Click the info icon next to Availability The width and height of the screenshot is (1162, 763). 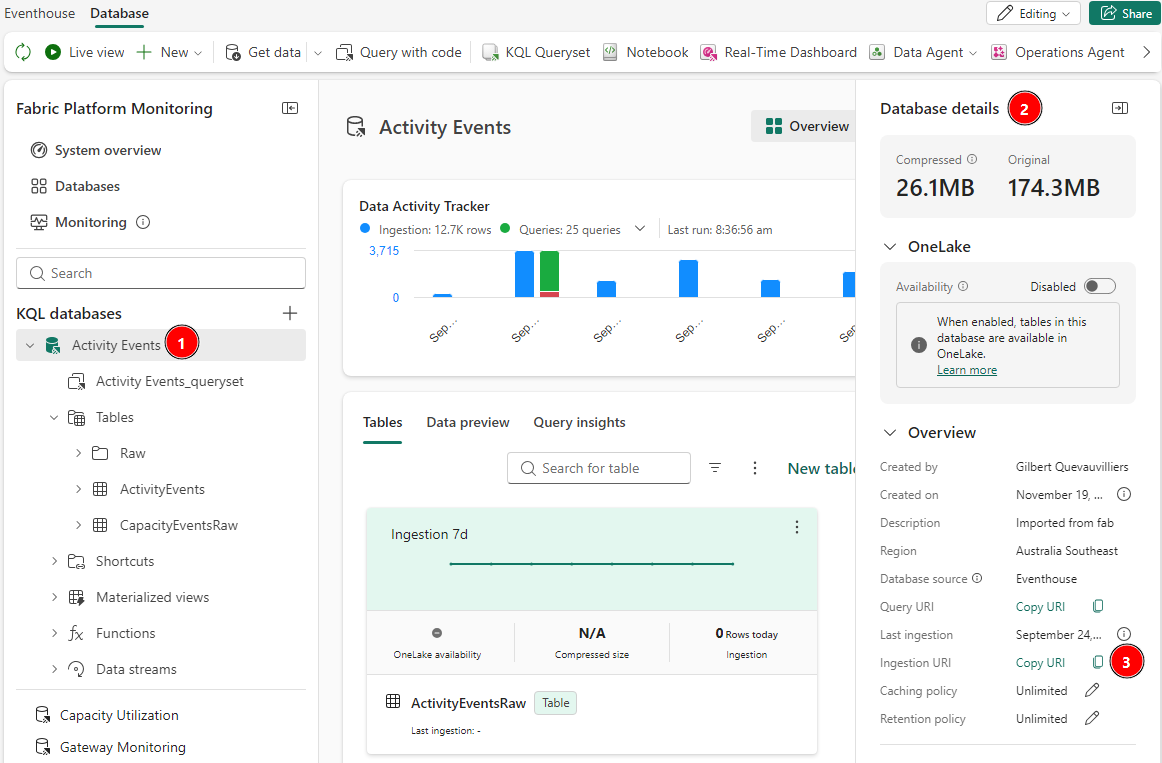tap(963, 286)
